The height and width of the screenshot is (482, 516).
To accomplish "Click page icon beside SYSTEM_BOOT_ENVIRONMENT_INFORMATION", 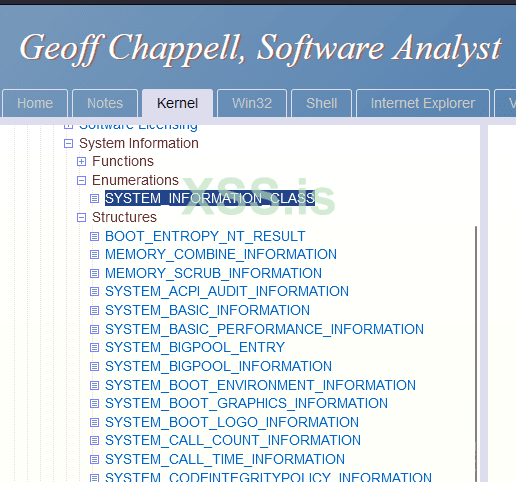I will point(94,386).
